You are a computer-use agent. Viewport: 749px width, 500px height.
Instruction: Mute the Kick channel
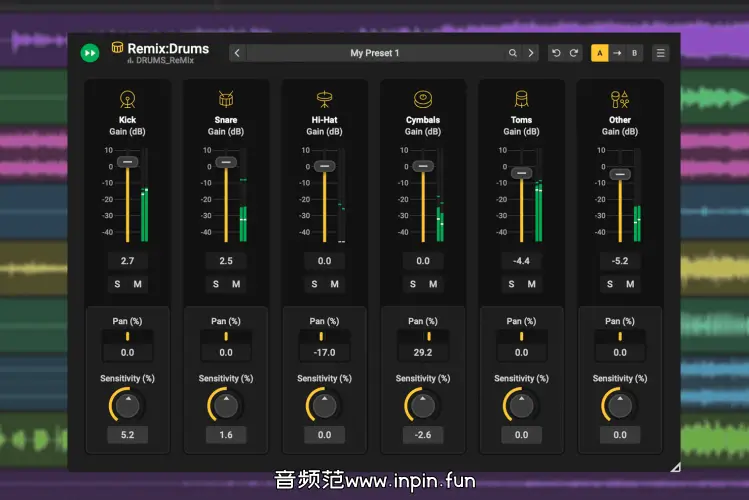click(x=138, y=284)
